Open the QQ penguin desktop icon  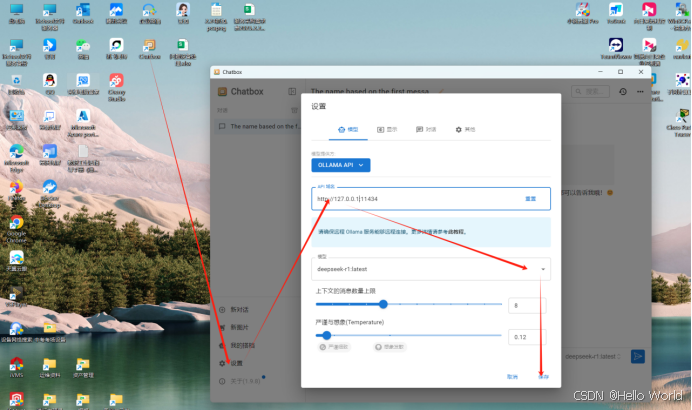tap(49, 84)
